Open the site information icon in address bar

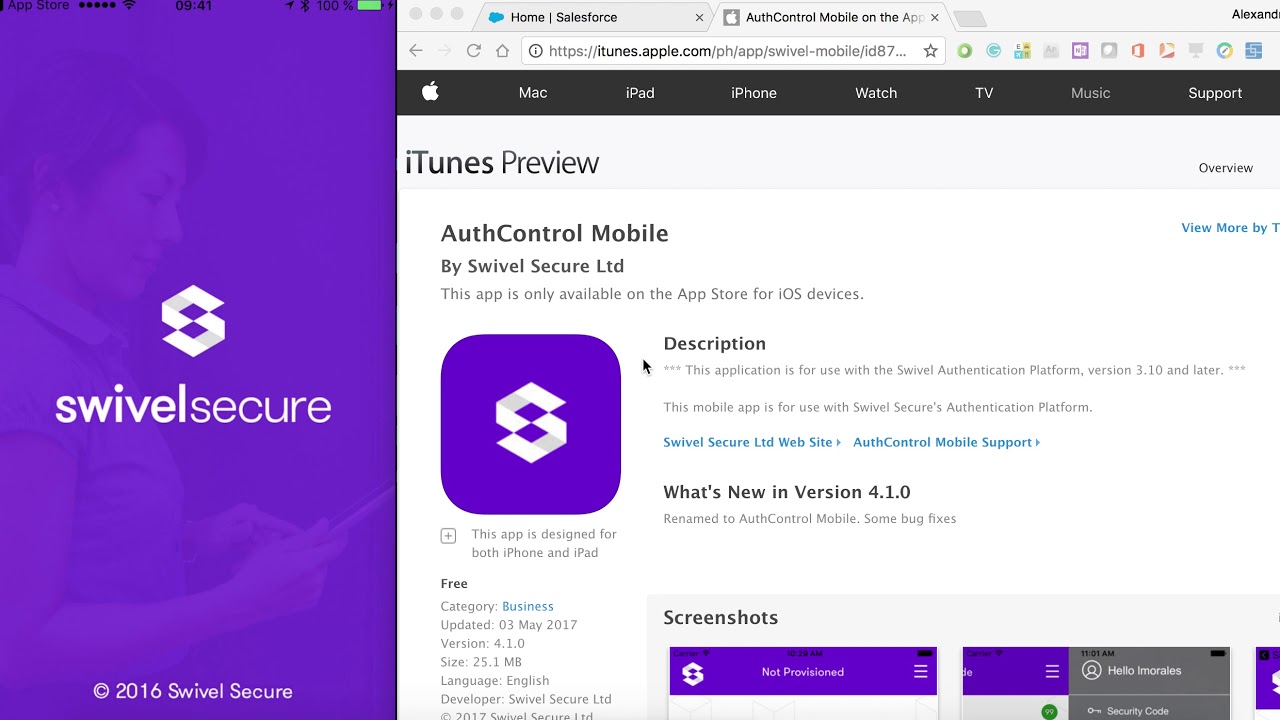(537, 51)
